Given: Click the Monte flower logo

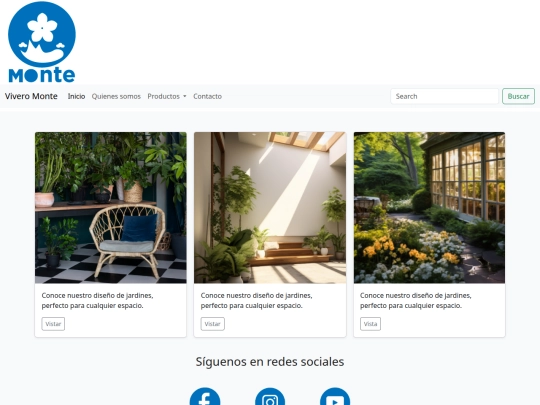Looking at the screenshot, I should (42, 42).
